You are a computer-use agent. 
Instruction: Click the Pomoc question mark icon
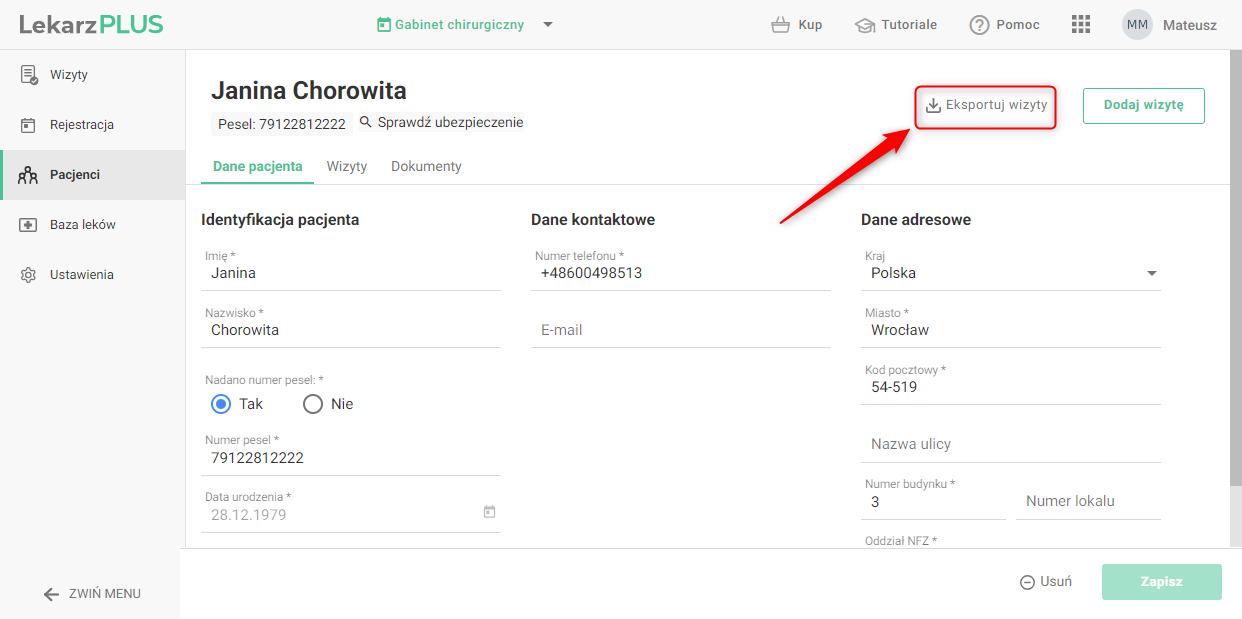[979, 25]
